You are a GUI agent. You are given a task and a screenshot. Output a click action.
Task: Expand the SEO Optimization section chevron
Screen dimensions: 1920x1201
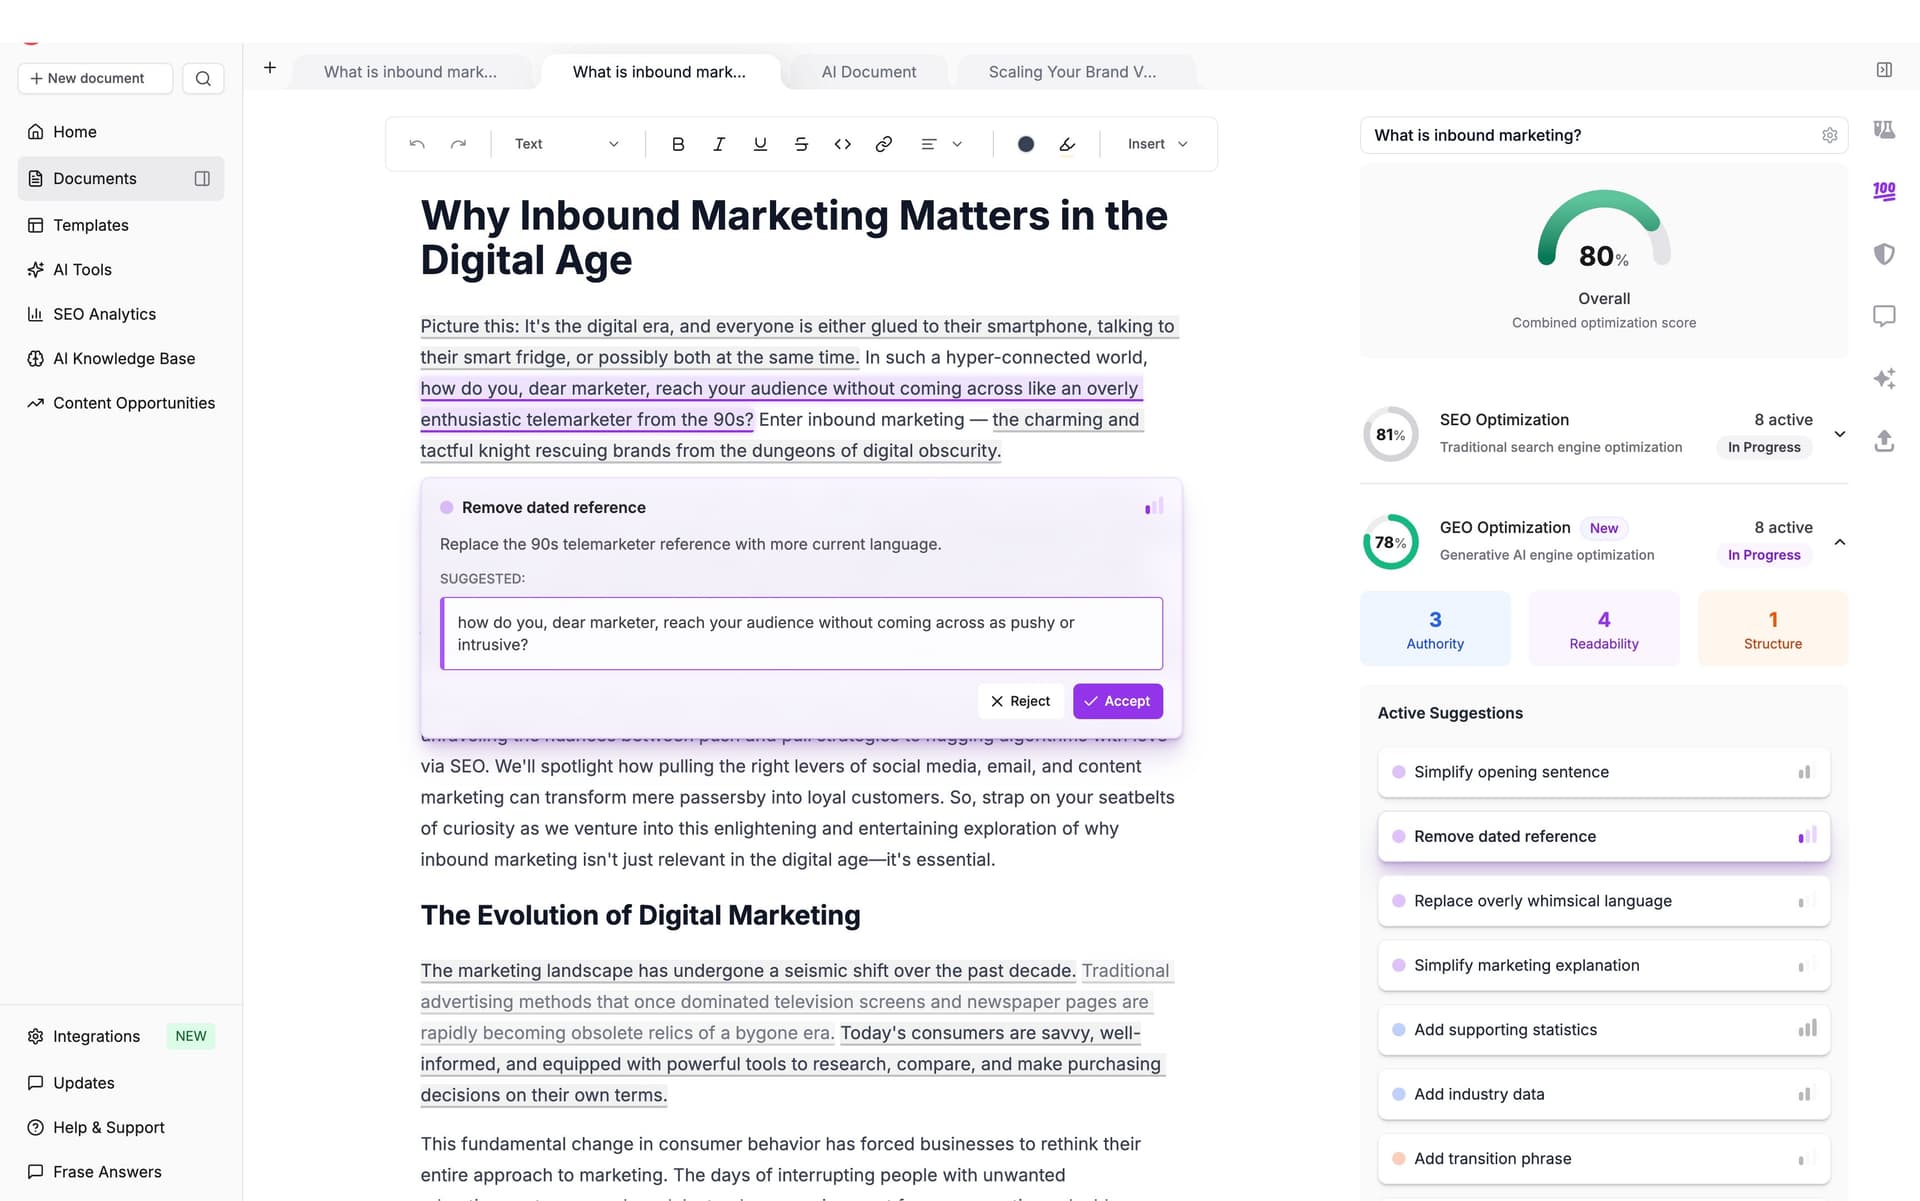pyautogui.click(x=1840, y=434)
